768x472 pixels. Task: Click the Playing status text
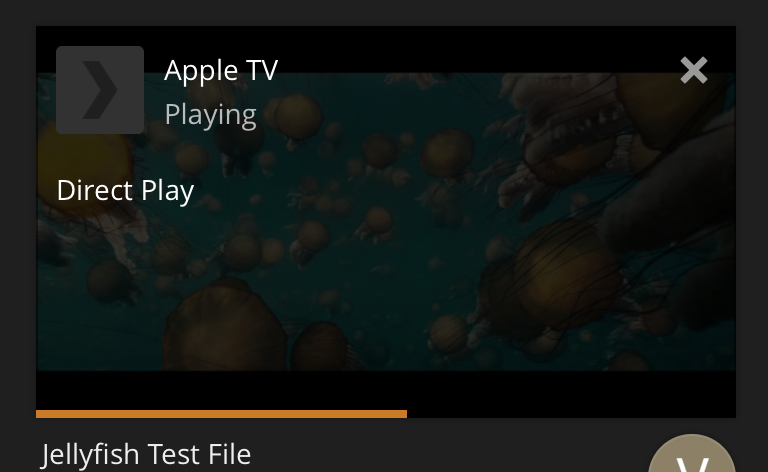pos(210,115)
